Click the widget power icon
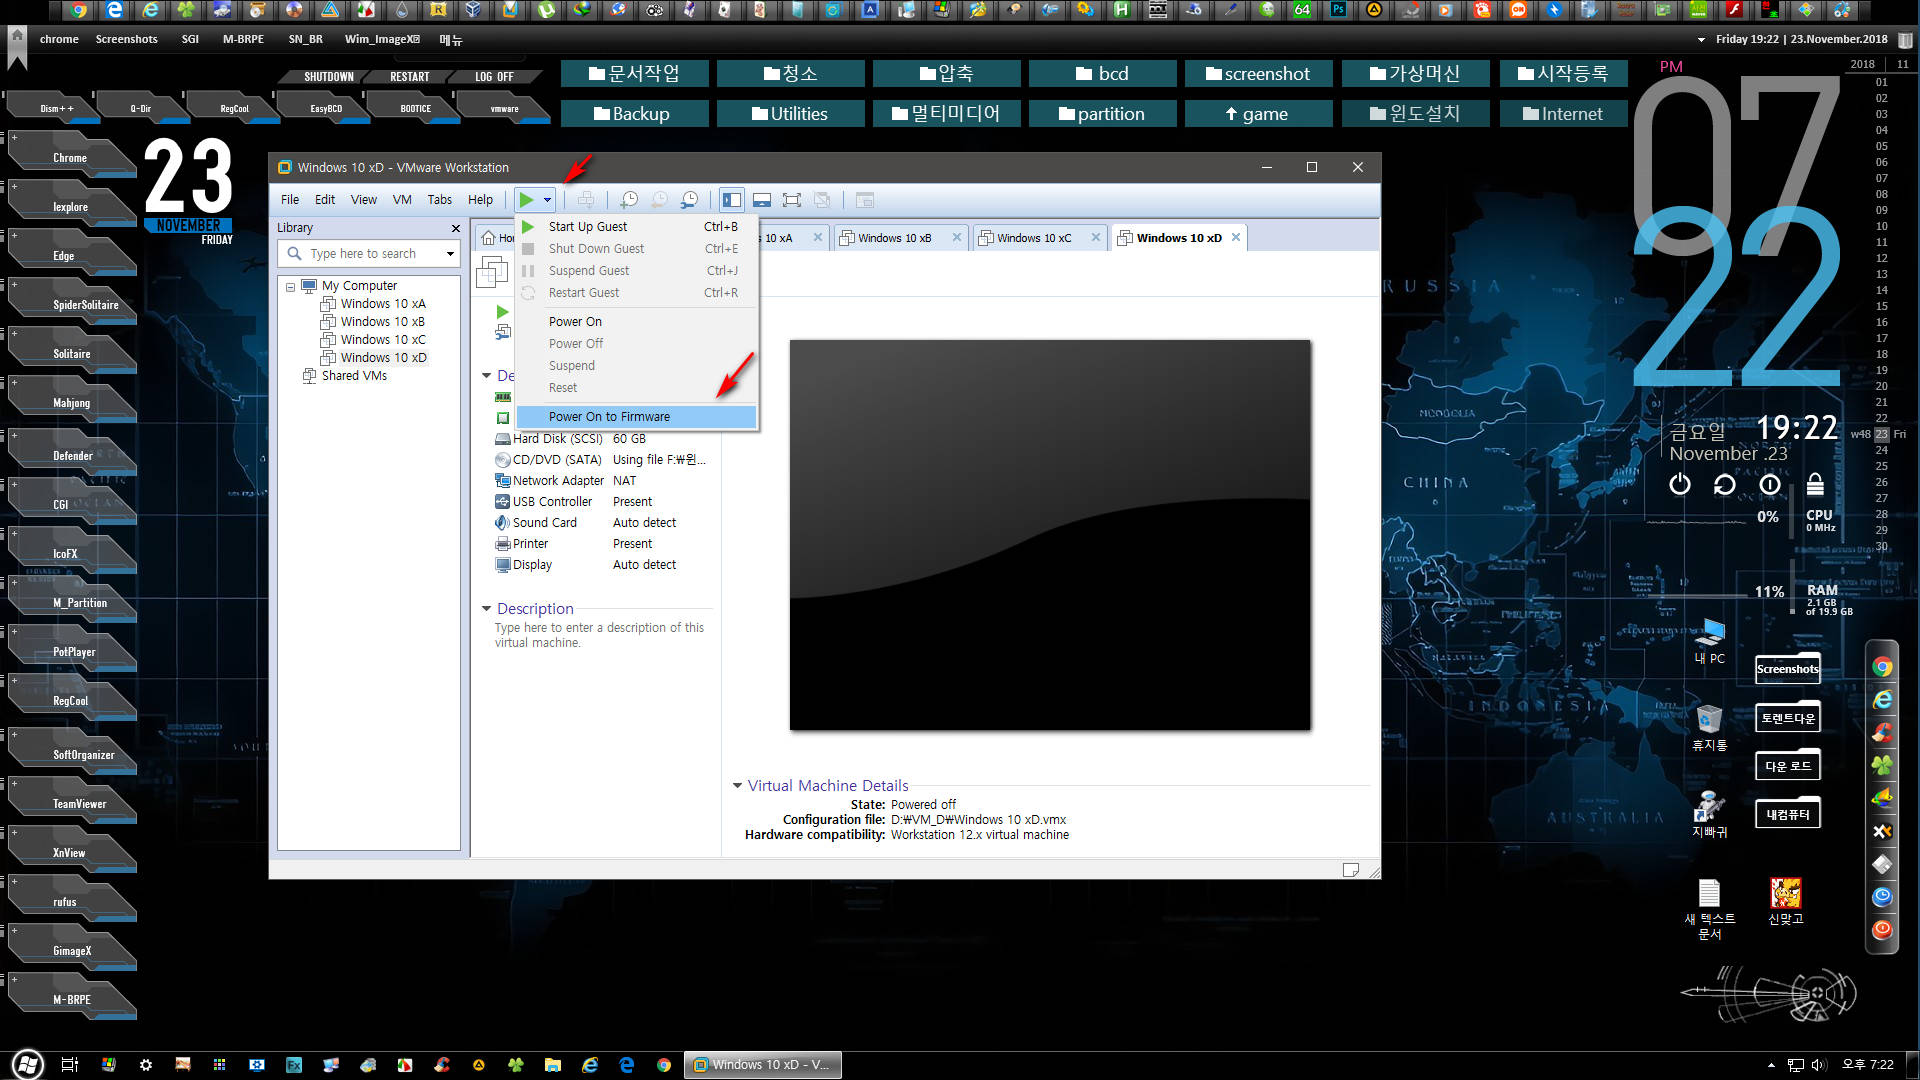This screenshot has width=1920, height=1080. pos(1680,485)
